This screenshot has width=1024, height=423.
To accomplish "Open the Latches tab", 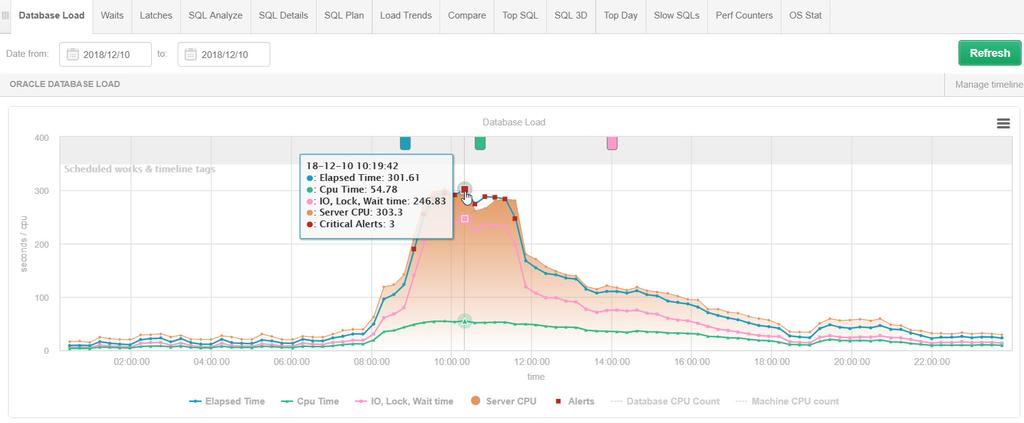I will (x=156, y=15).
